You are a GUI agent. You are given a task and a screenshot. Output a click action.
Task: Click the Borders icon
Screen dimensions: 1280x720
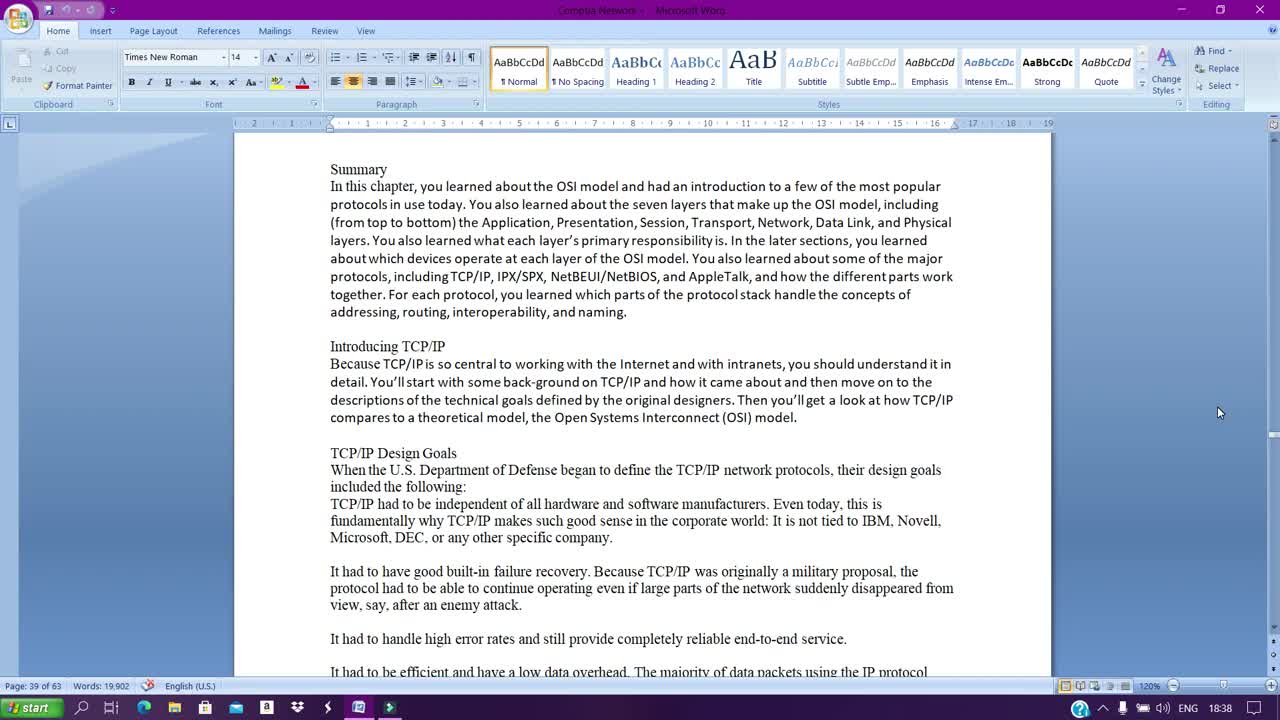click(x=462, y=82)
